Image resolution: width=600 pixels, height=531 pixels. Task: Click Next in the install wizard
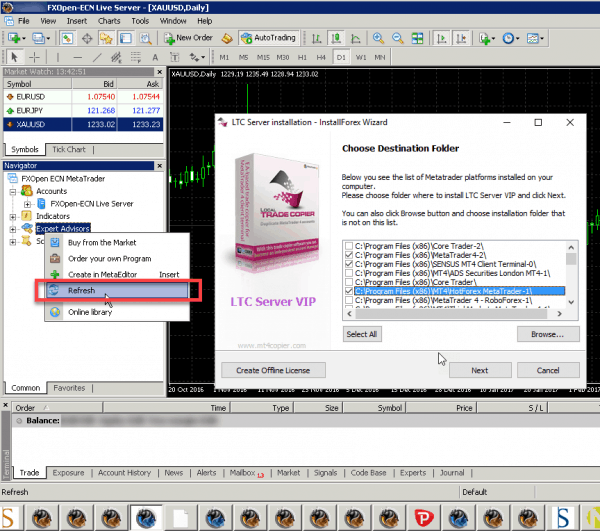coord(480,370)
